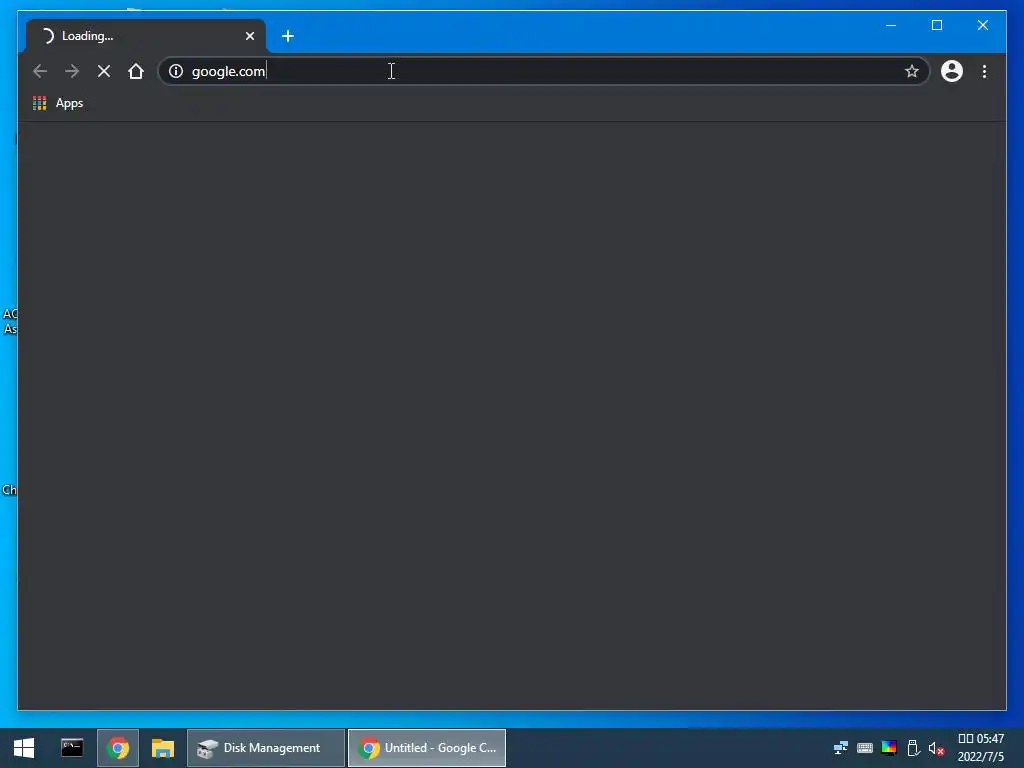Screen dimensions: 1024x768
Task: Stop loading the page
Action: point(104,71)
